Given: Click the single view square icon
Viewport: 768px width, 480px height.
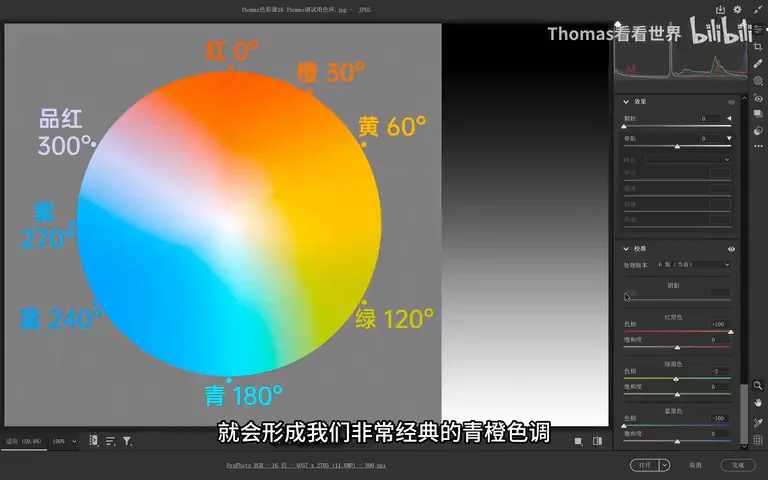Looking at the screenshot, I should 578,441.
